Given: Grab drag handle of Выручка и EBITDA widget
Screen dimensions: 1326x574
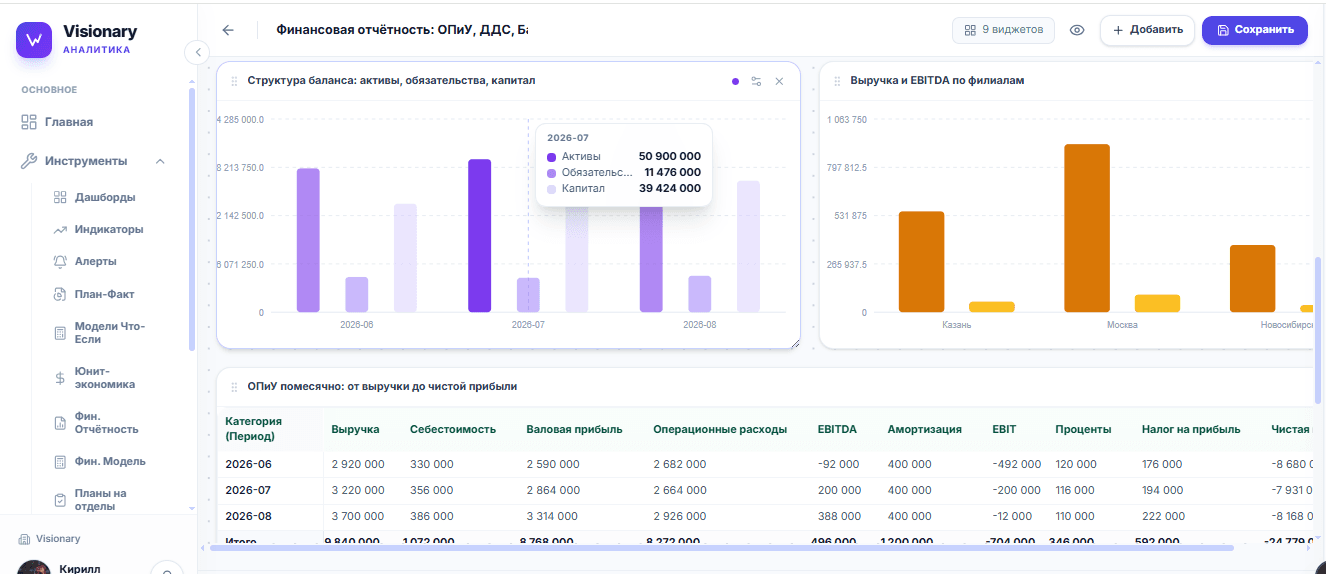Looking at the screenshot, I should [x=837, y=81].
